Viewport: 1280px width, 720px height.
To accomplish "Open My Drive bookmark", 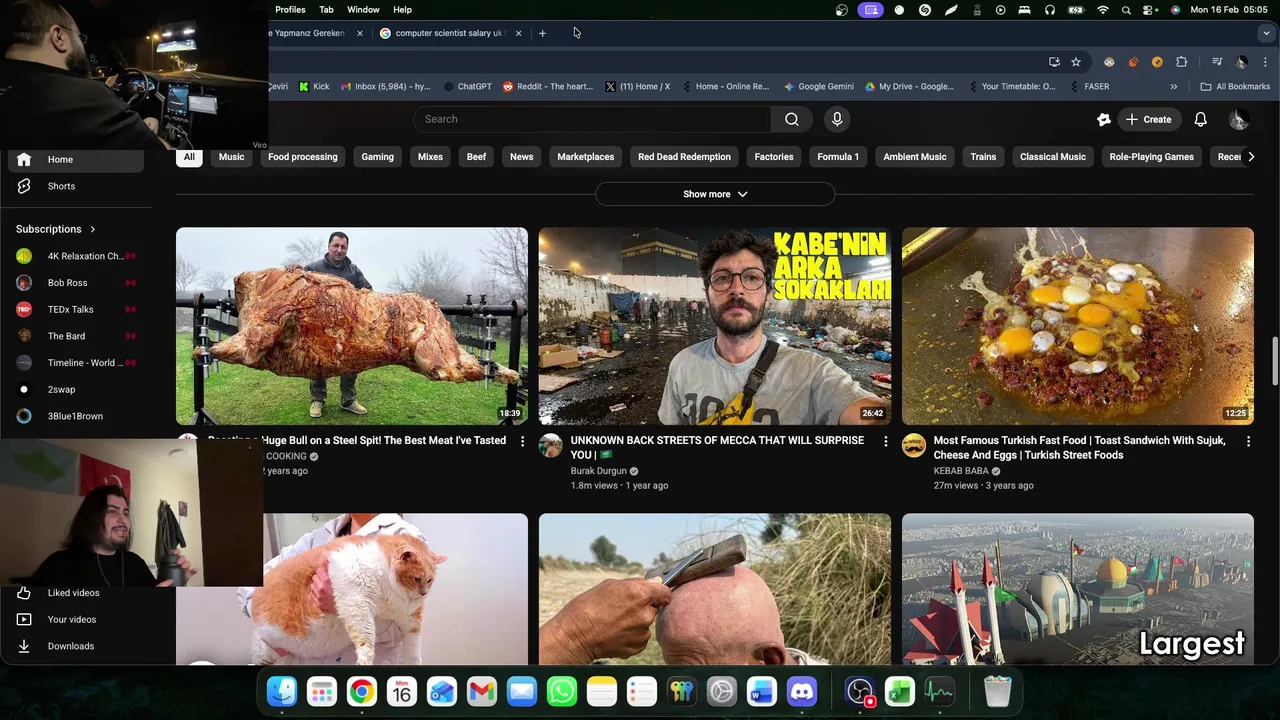I will (909, 87).
